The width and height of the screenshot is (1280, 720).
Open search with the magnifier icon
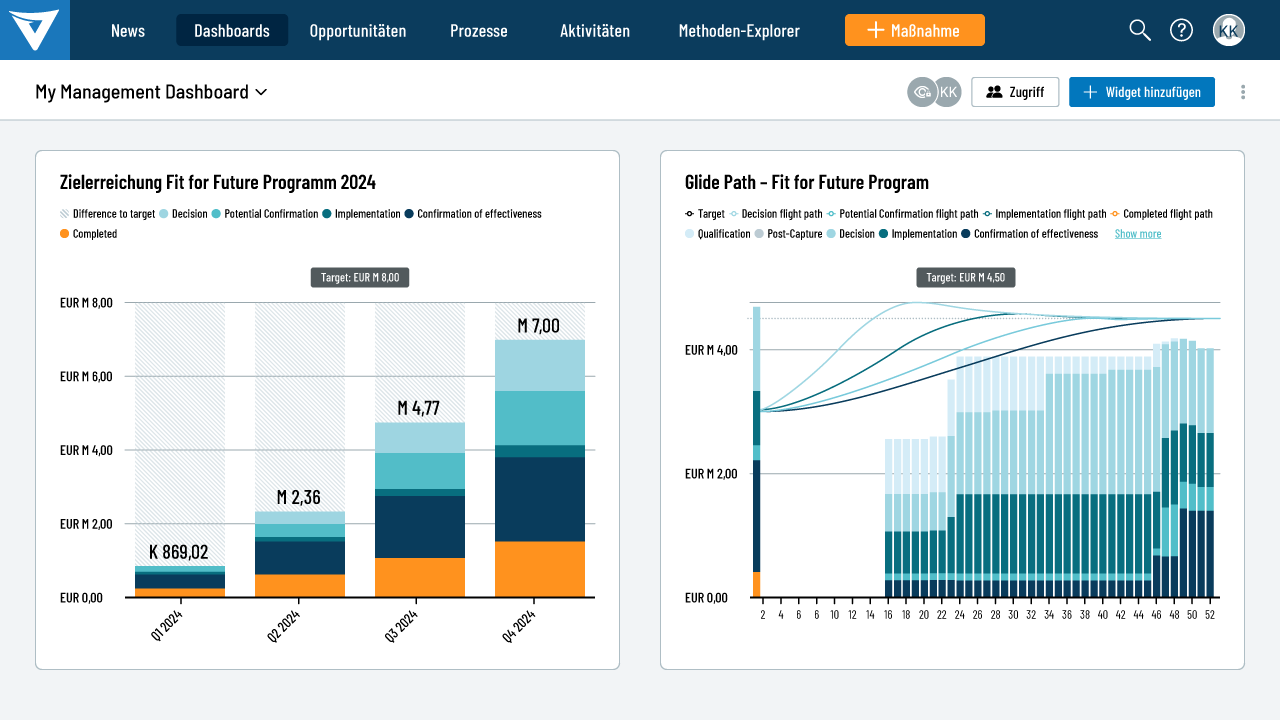[1140, 30]
